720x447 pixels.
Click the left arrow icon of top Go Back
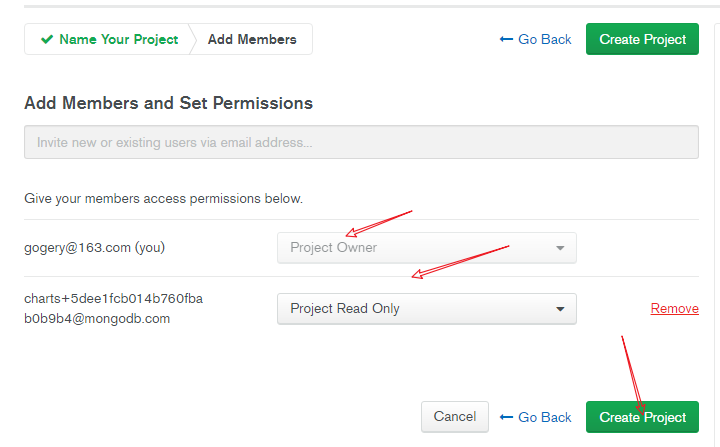(x=506, y=40)
